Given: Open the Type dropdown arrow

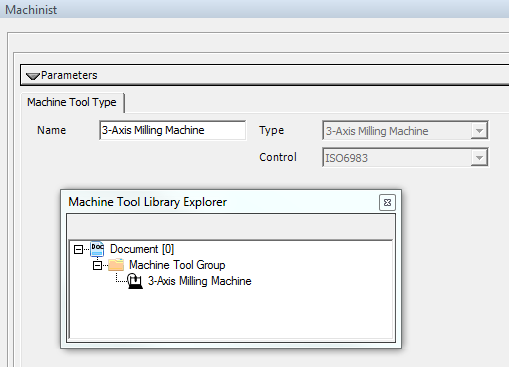Looking at the screenshot, I should (479, 131).
